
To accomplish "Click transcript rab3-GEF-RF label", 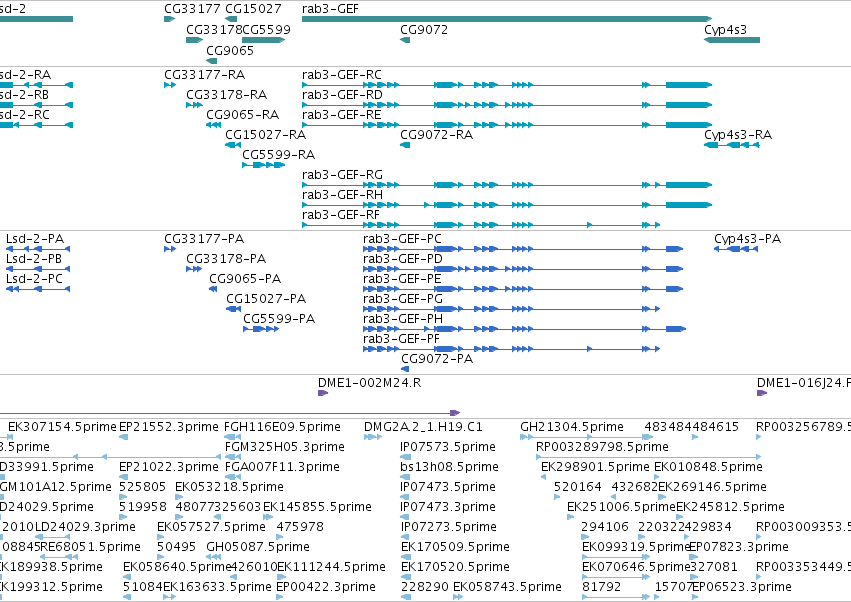I will (x=340, y=214).
